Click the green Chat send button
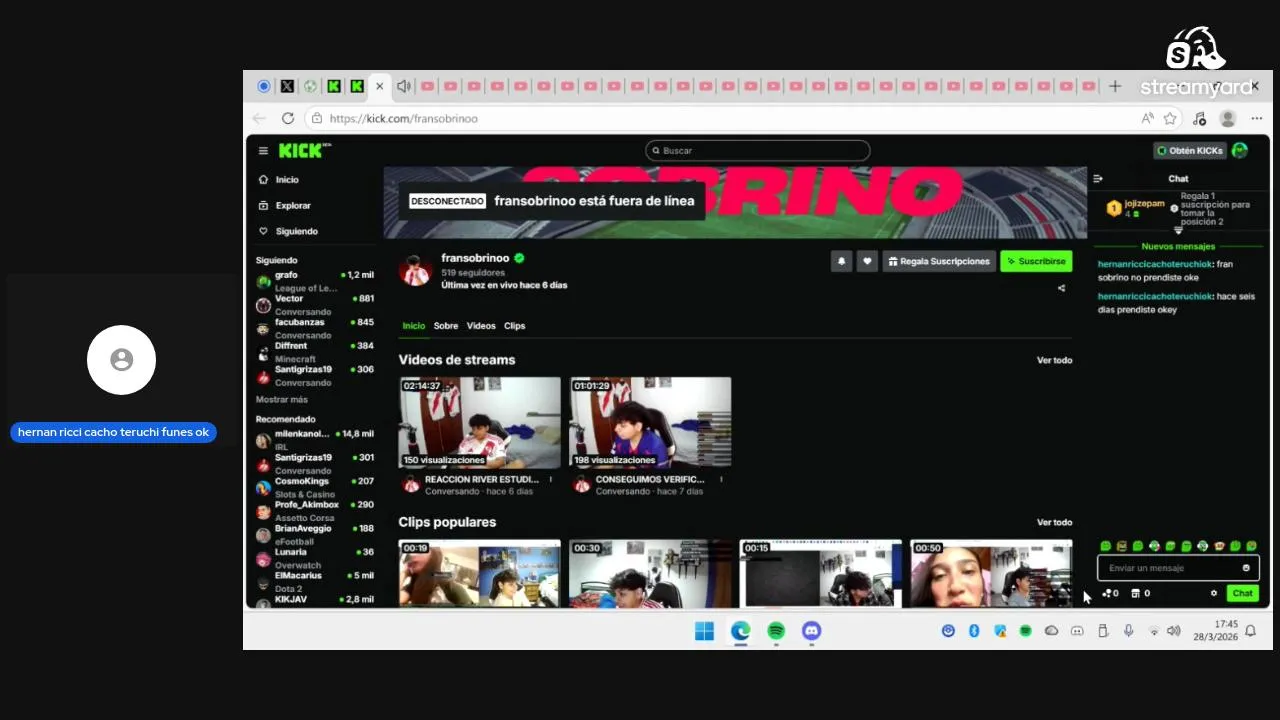 click(x=1242, y=593)
